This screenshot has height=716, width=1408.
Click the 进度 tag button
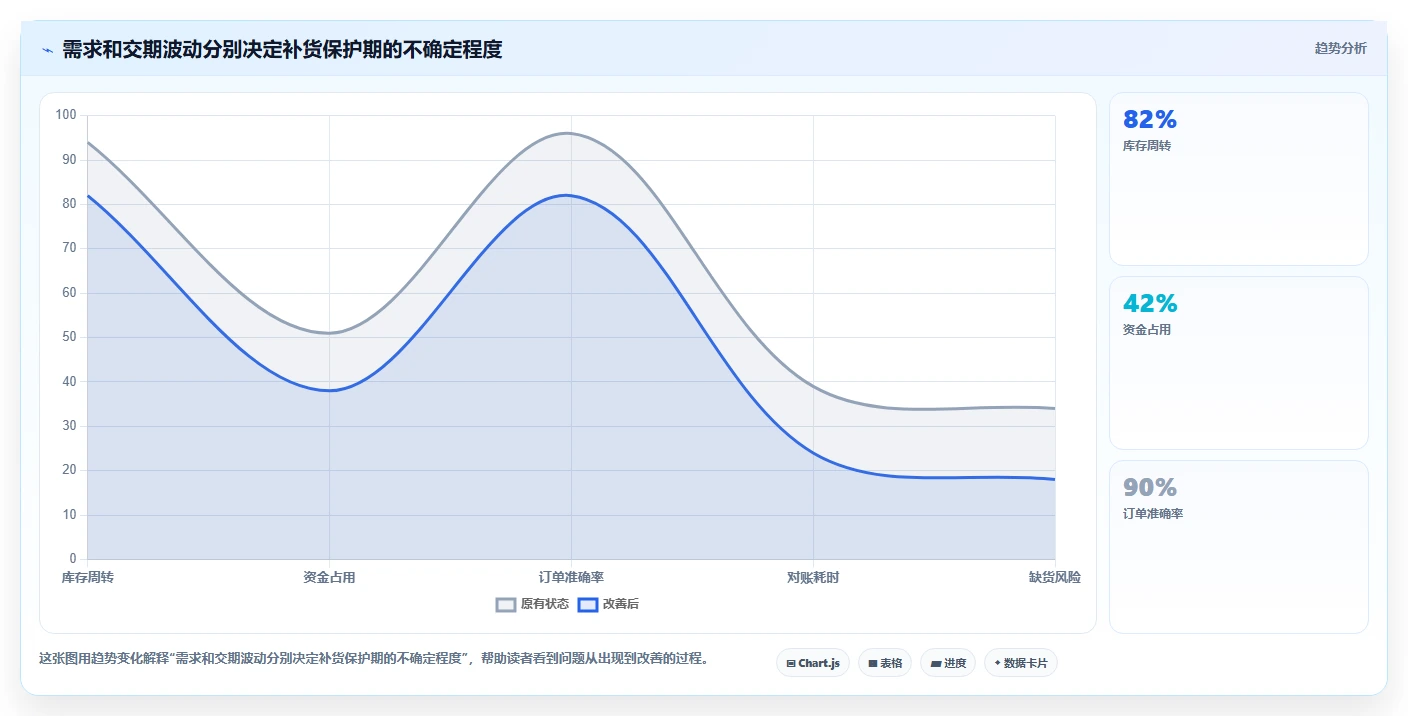(x=948, y=663)
